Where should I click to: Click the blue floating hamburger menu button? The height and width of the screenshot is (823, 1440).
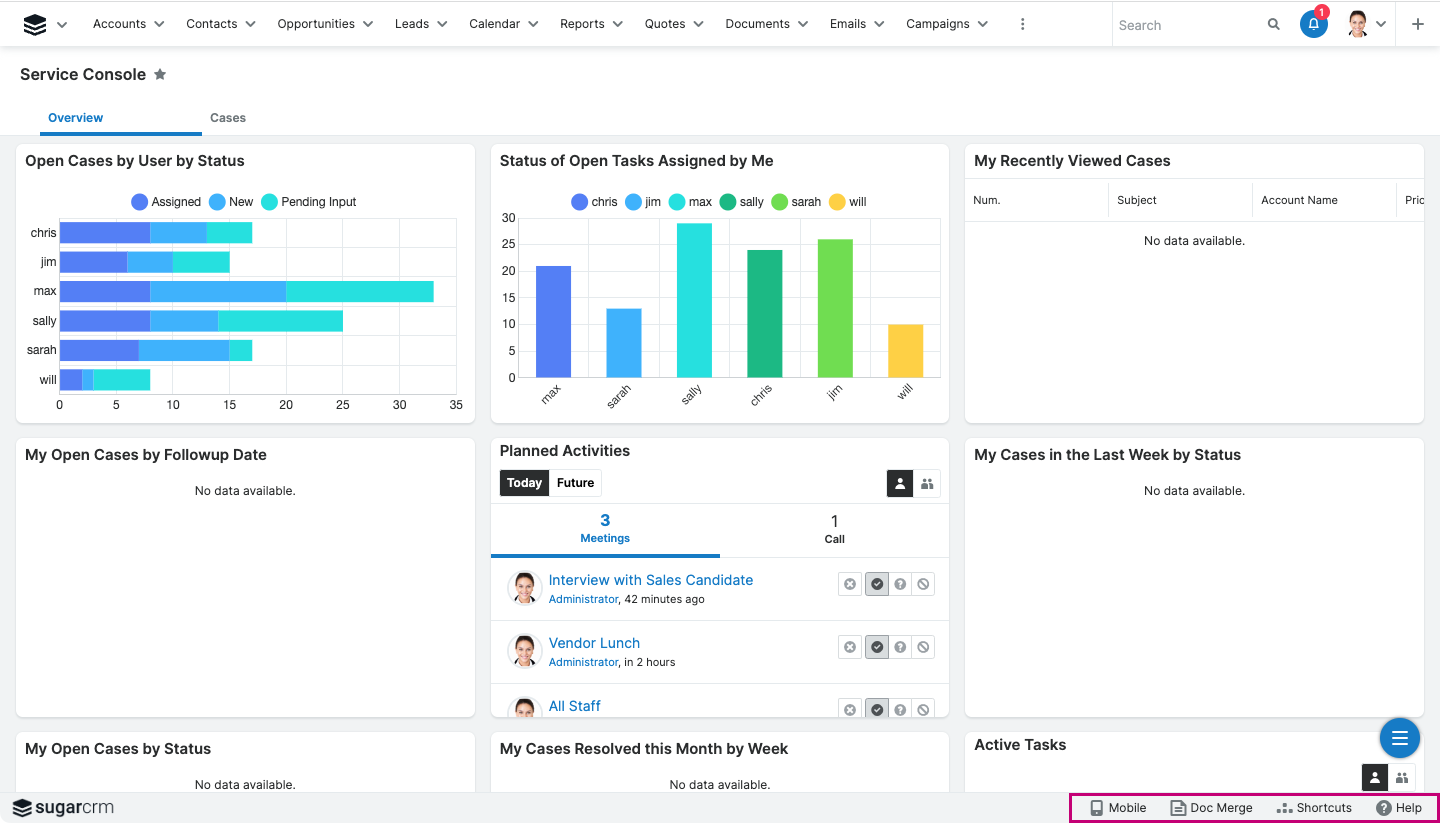coord(1399,738)
